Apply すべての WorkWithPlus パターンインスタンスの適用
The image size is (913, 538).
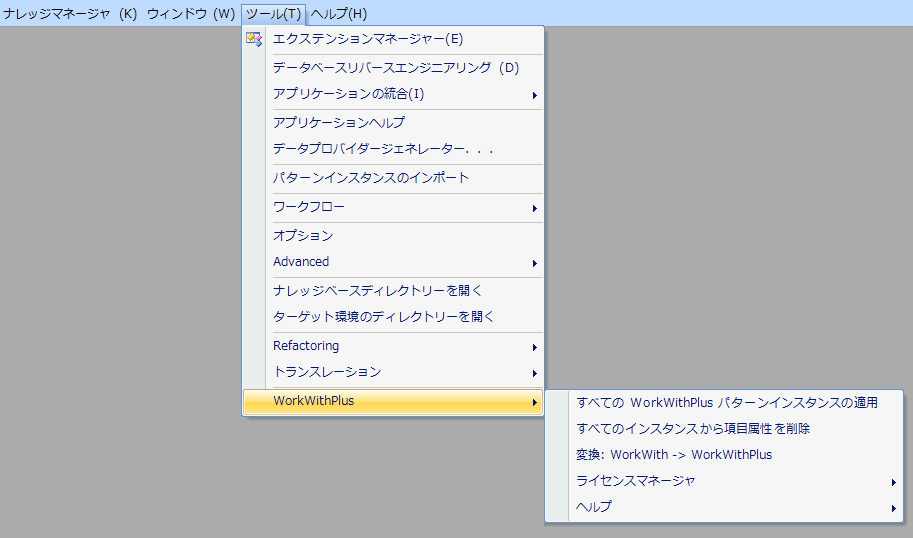727,403
